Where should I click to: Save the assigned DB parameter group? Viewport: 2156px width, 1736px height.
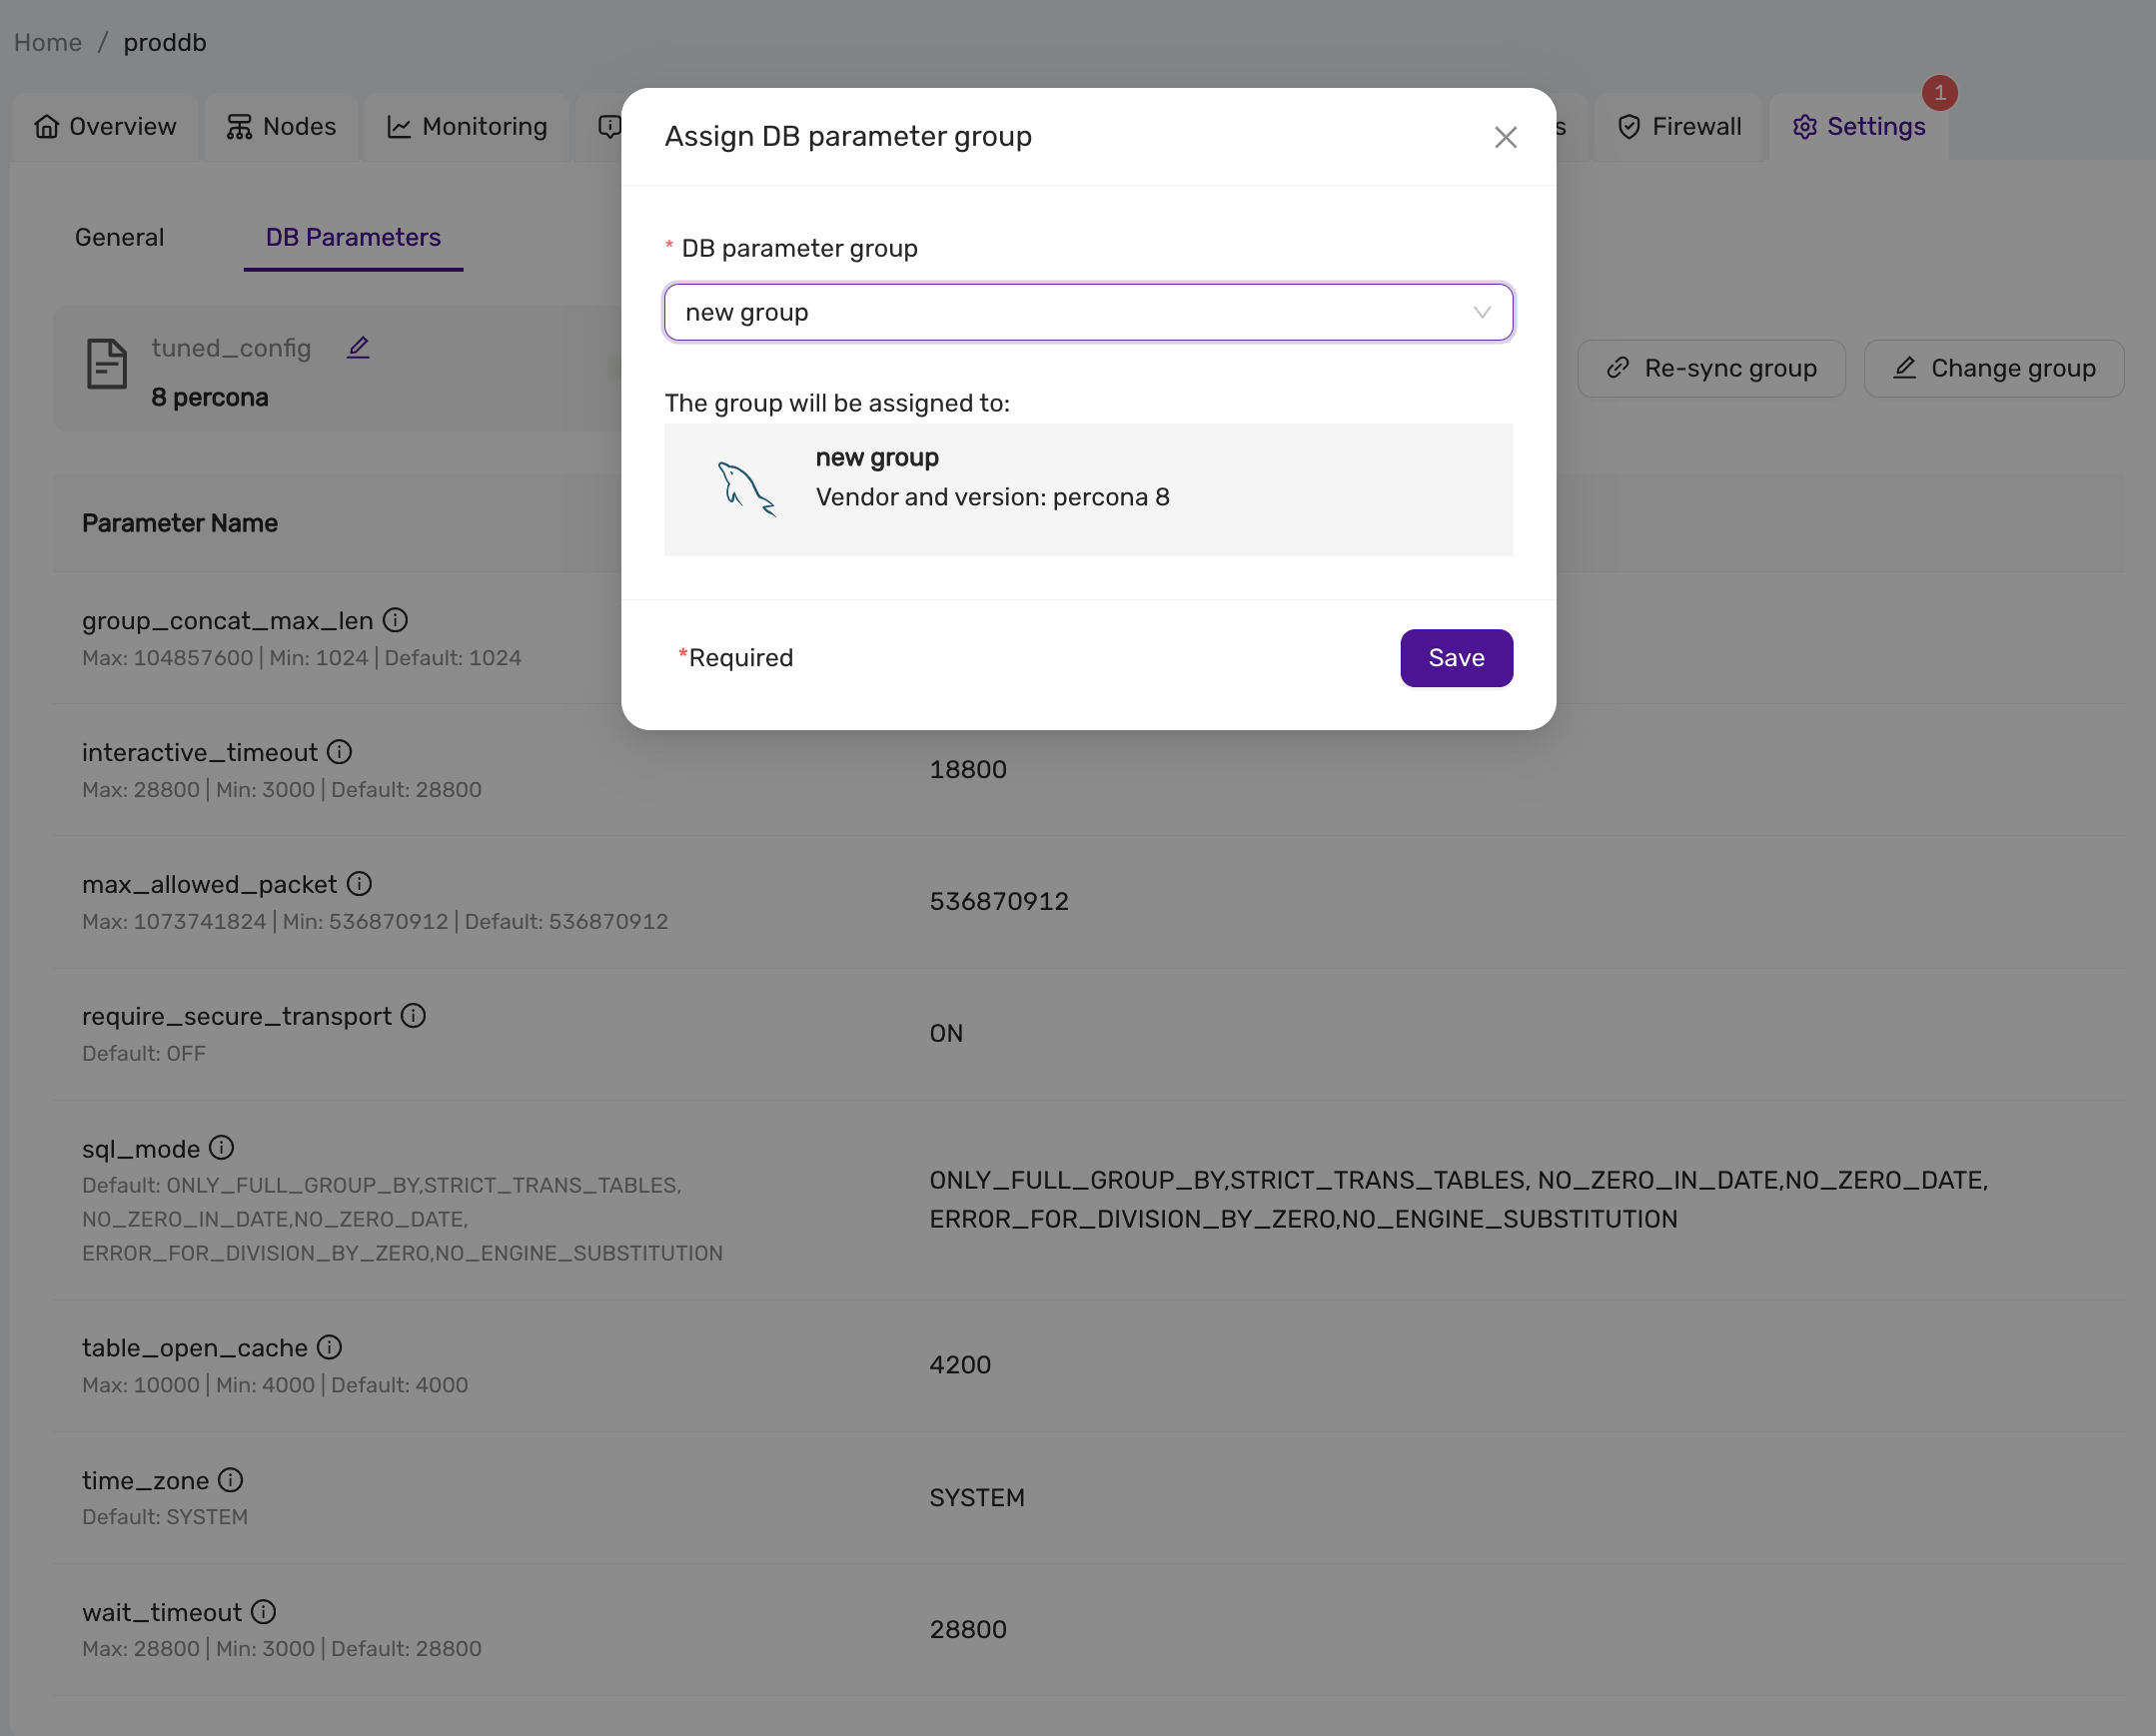tap(1457, 657)
